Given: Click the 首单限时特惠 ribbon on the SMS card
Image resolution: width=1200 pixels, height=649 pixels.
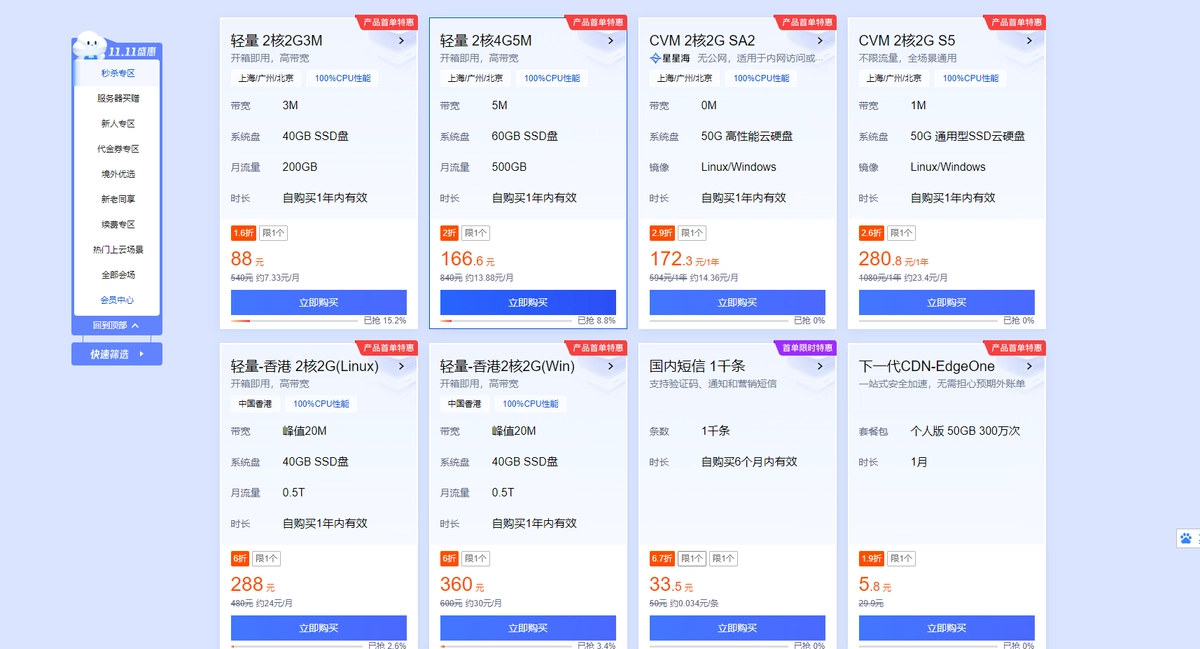Looking at the screenshot, I should (x=805, y=348).
